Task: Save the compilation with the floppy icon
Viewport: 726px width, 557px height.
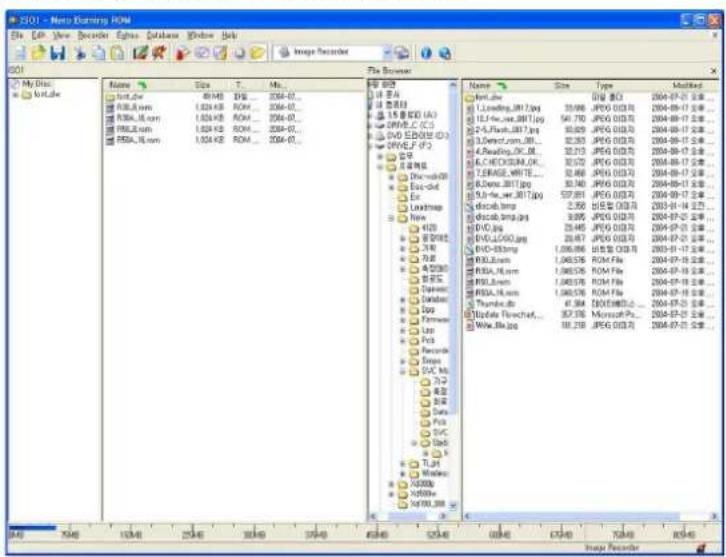Action: coord(58,53)
